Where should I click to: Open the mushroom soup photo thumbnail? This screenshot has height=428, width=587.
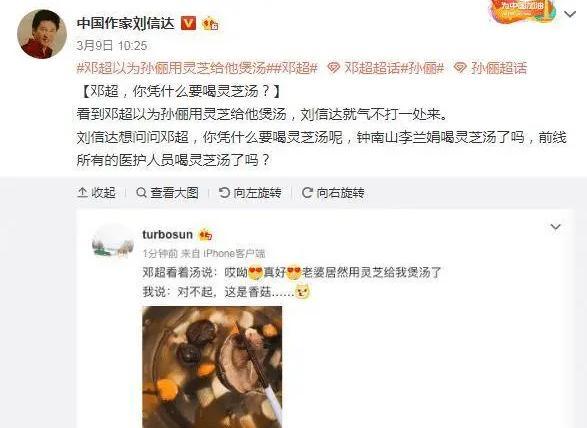tap(212, 367)
